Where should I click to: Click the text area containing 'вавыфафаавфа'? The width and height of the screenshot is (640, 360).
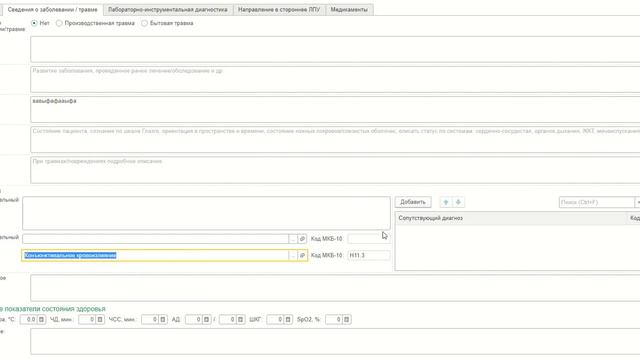coord(335,109)
